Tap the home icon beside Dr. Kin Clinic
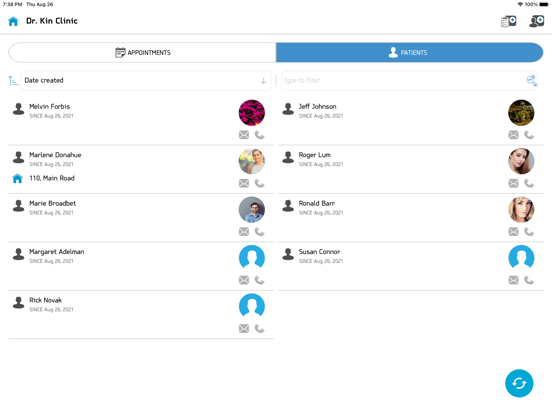 [13, 21]
